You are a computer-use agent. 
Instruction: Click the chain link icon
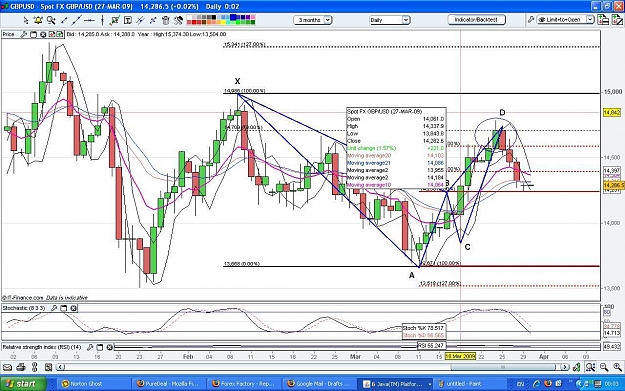click(34, 367)
